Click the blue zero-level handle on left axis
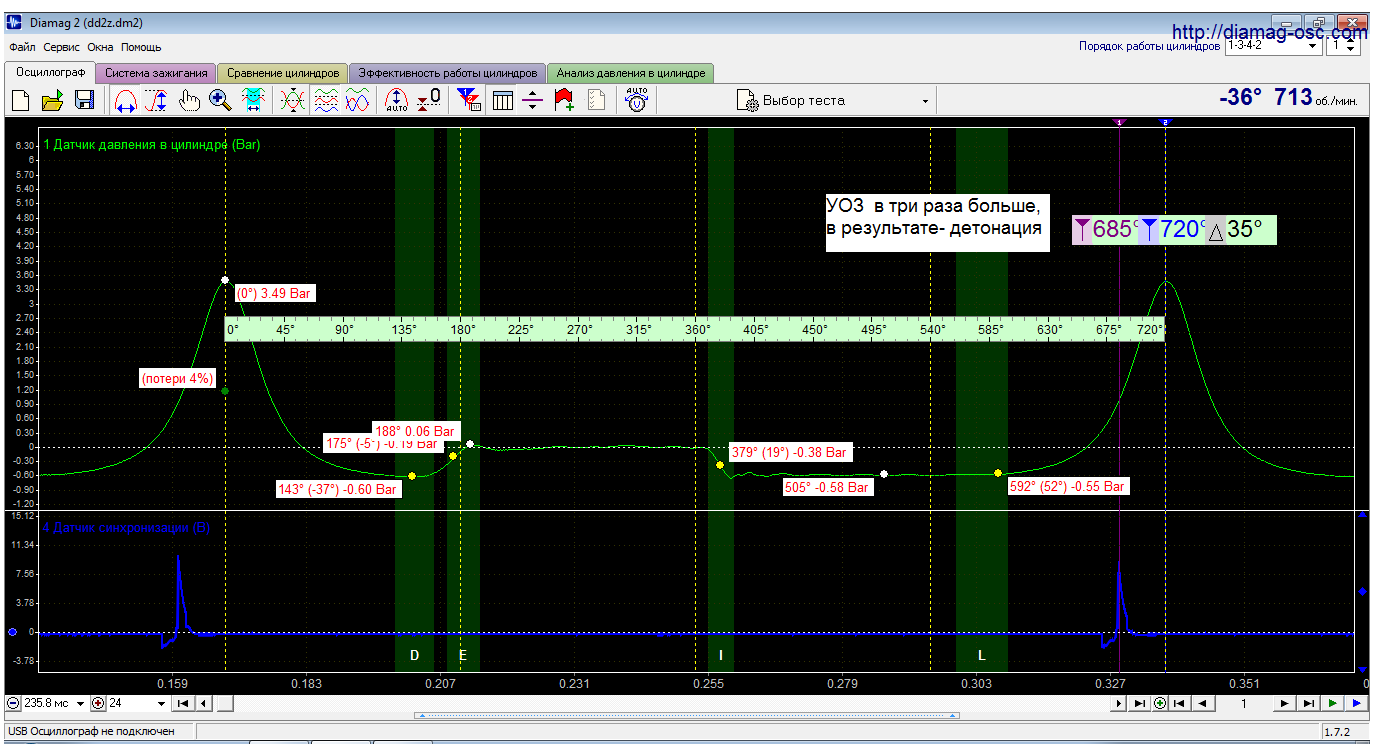 [12, 632]
